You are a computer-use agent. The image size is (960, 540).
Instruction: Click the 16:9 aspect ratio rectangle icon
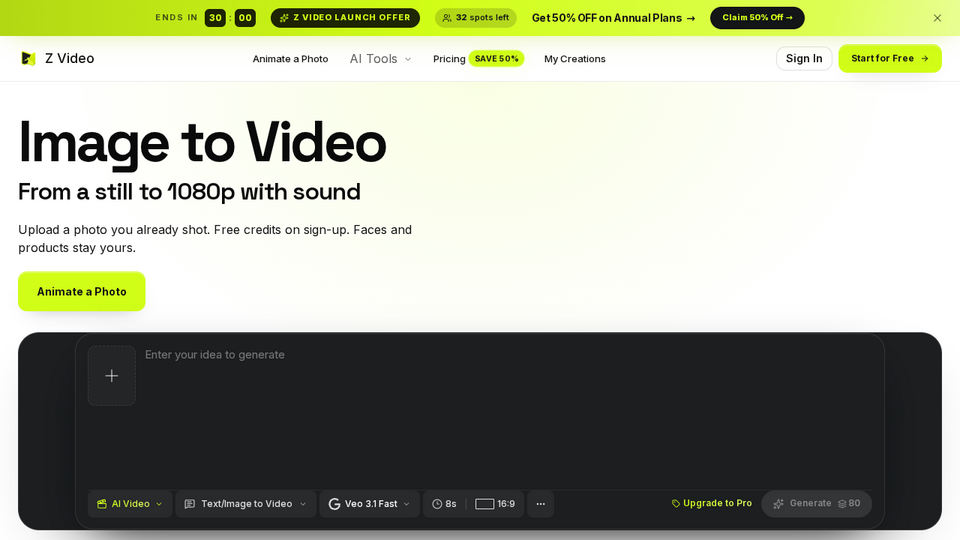point(484,504)
